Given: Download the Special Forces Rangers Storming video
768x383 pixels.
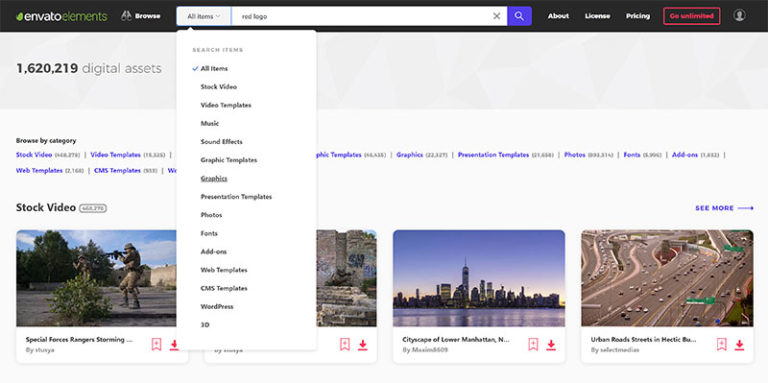Looking at the screenshot, I should coord(174,345).
